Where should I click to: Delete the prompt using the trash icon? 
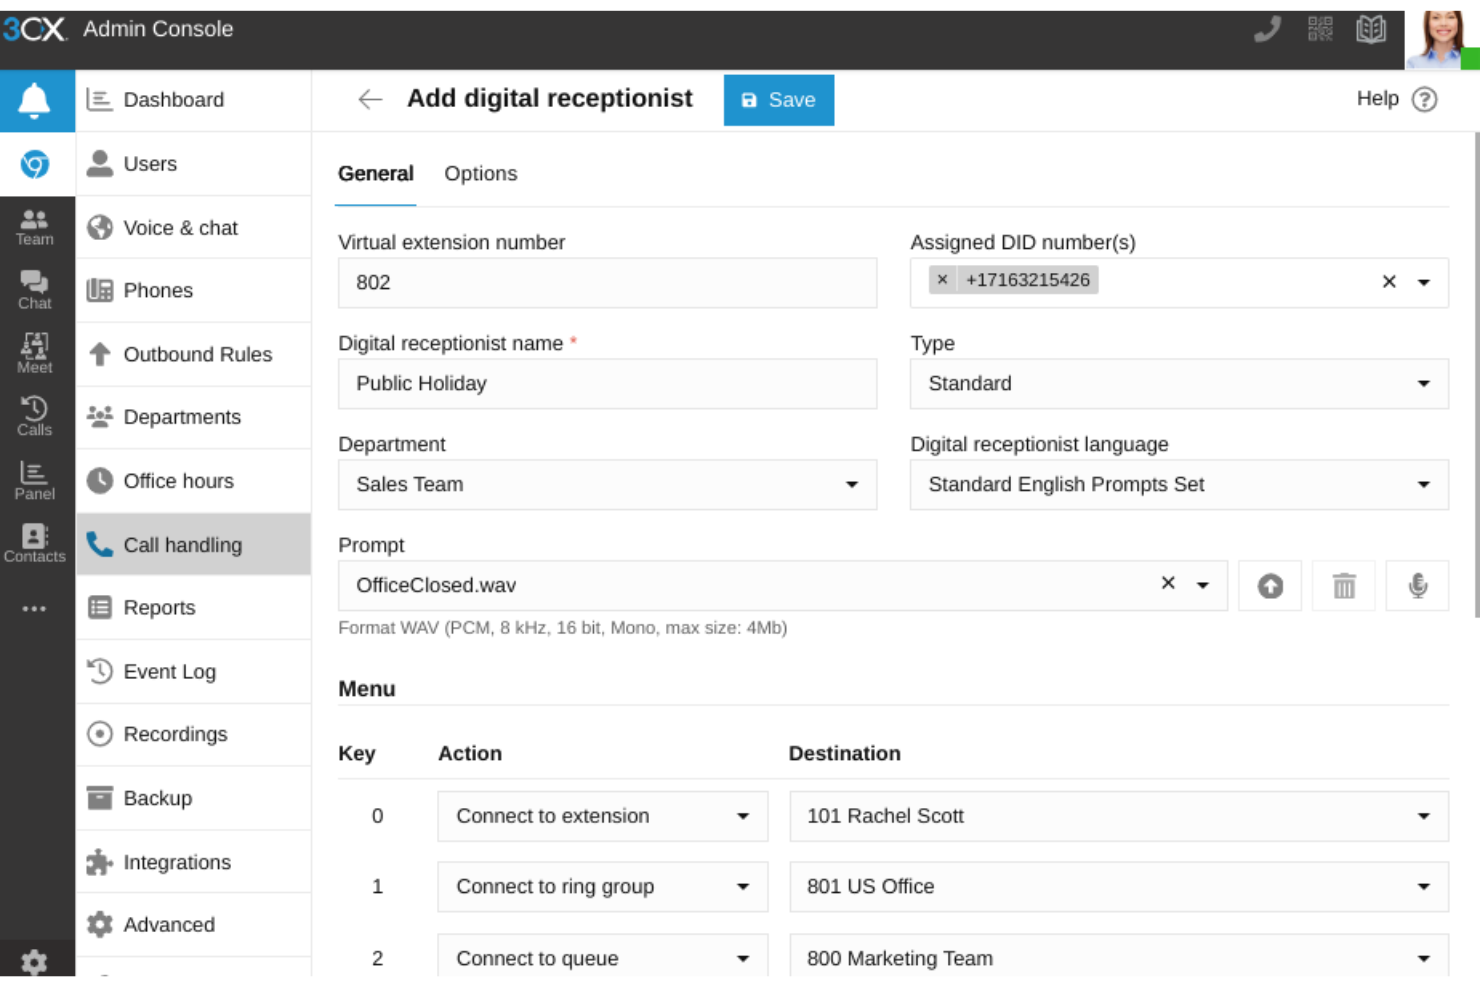(1343, 585)
